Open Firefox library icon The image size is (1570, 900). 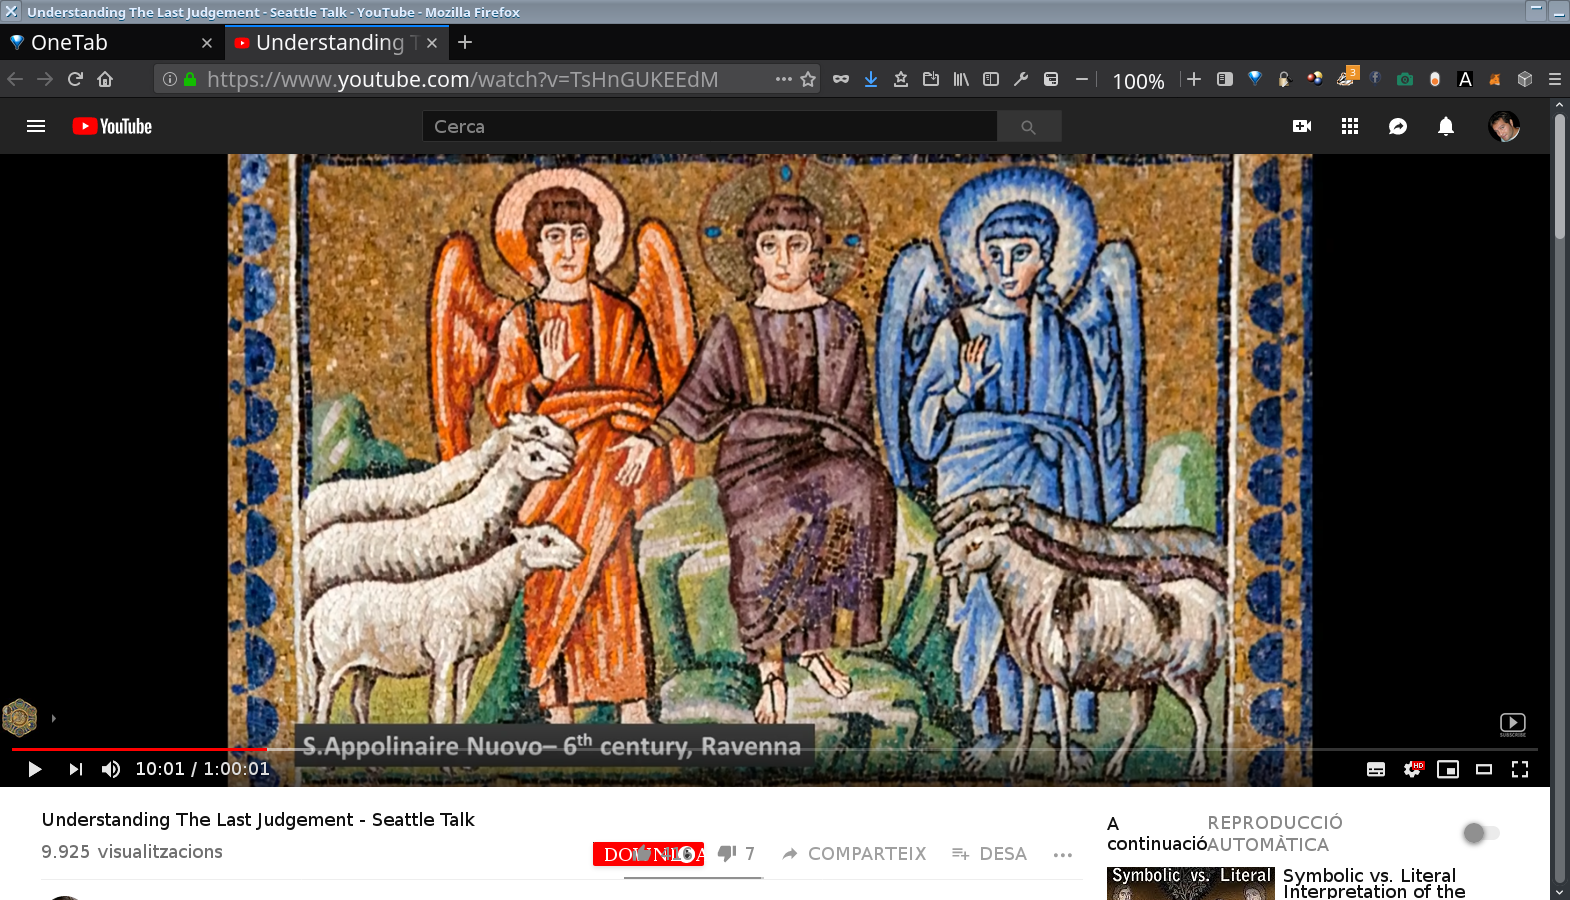961,79
